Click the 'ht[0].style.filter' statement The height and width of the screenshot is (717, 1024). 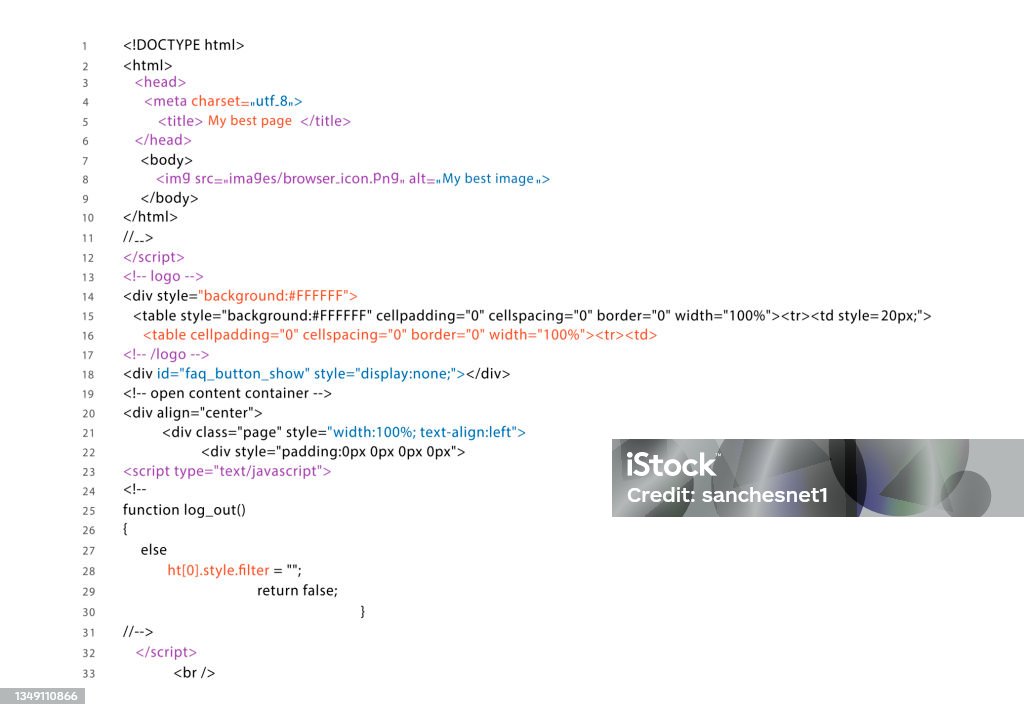pyautogui.click(x=234, y=570)
